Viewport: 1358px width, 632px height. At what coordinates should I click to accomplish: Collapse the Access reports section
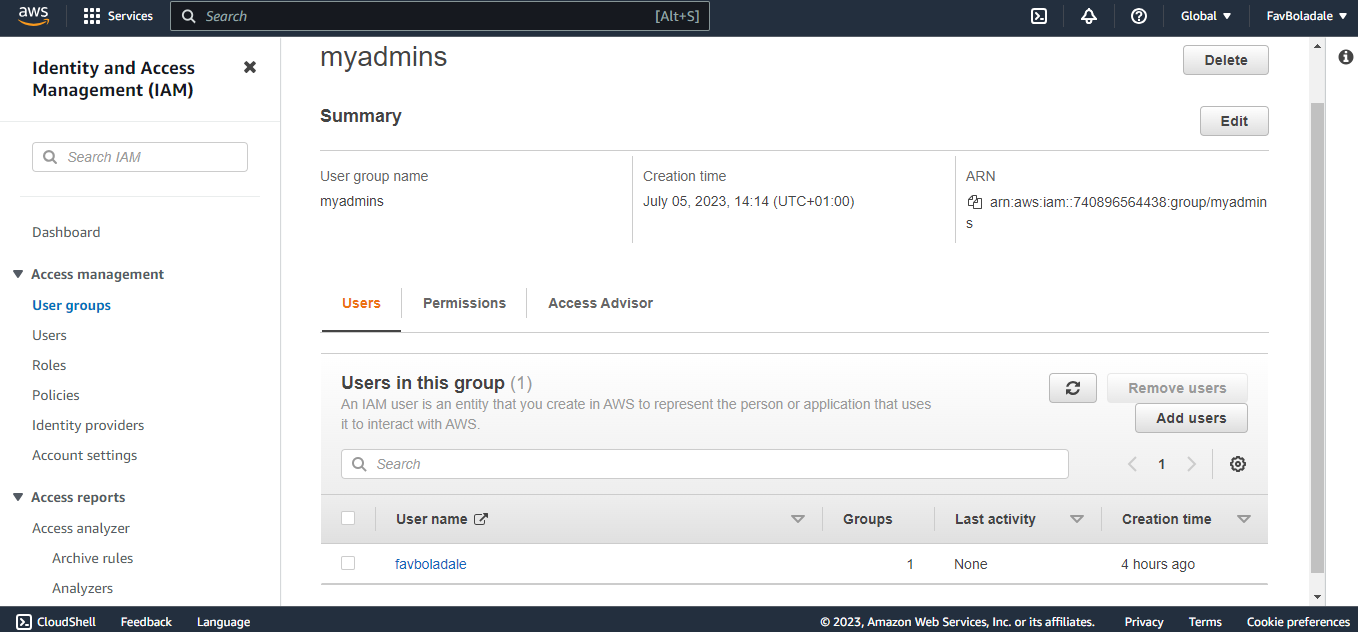tap(18, 497)
